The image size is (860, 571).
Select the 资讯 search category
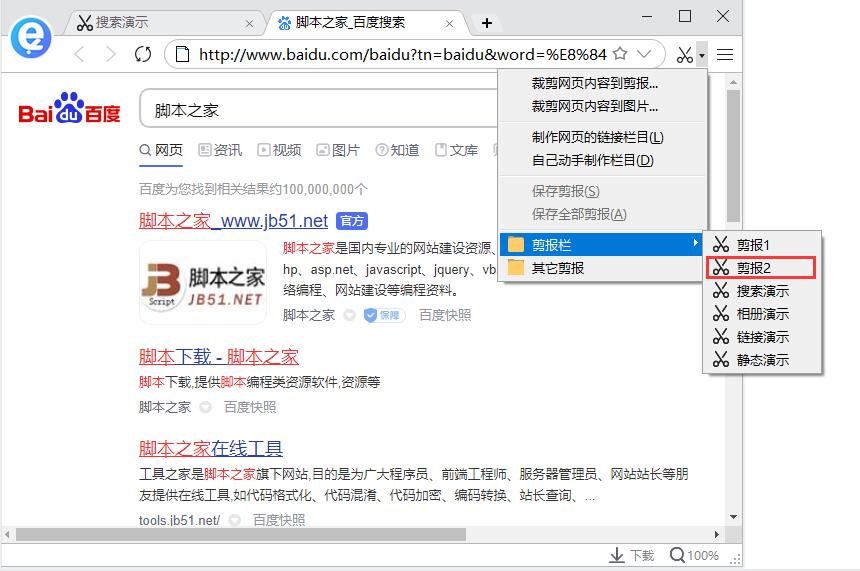coord(220,150)
